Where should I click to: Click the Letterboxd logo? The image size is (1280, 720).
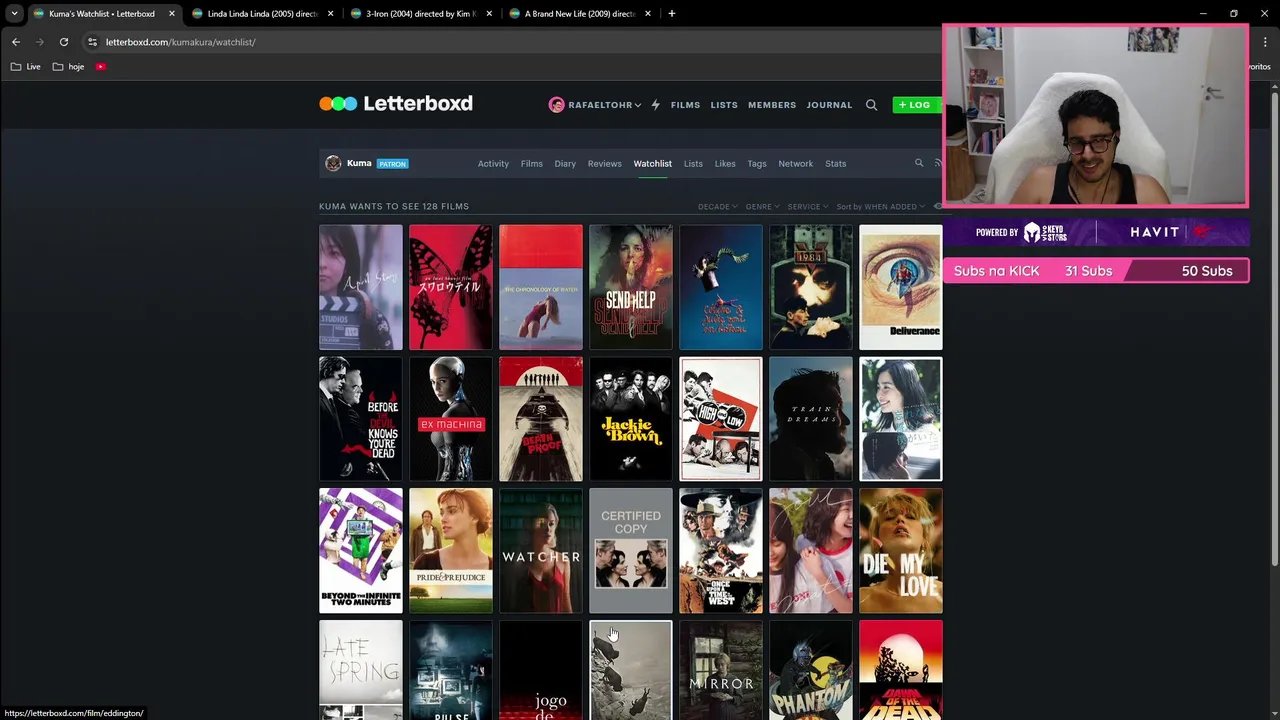coord(396,103)
